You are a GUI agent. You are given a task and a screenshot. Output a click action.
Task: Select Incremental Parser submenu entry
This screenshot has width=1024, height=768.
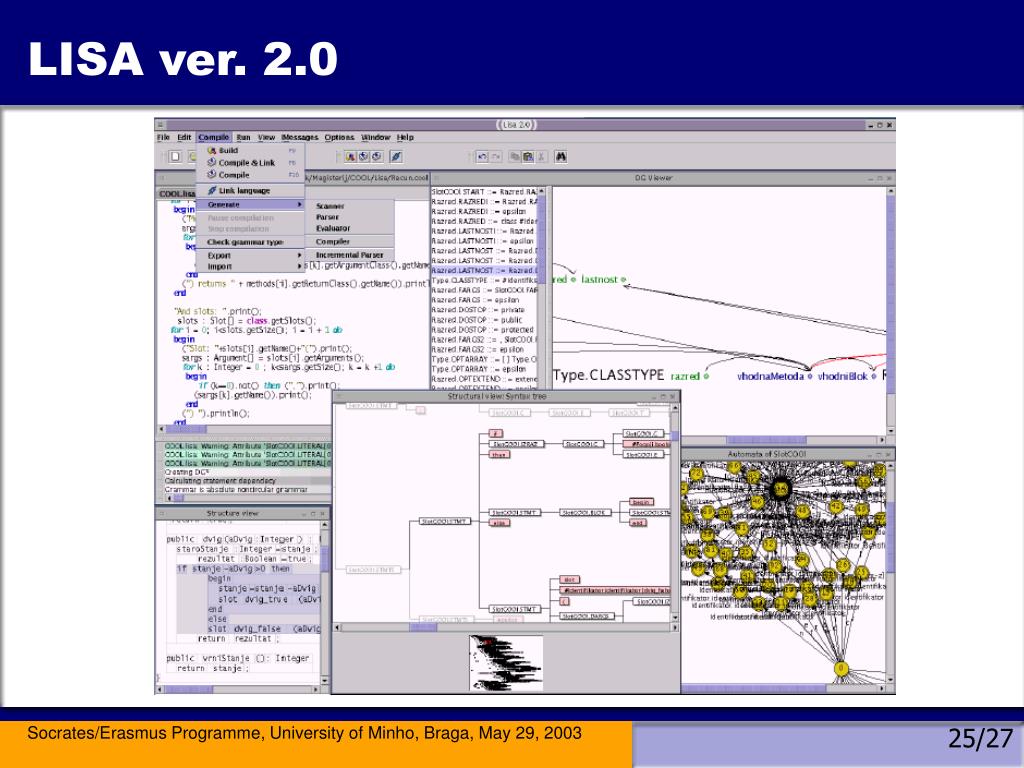click(x=350, y=255)
